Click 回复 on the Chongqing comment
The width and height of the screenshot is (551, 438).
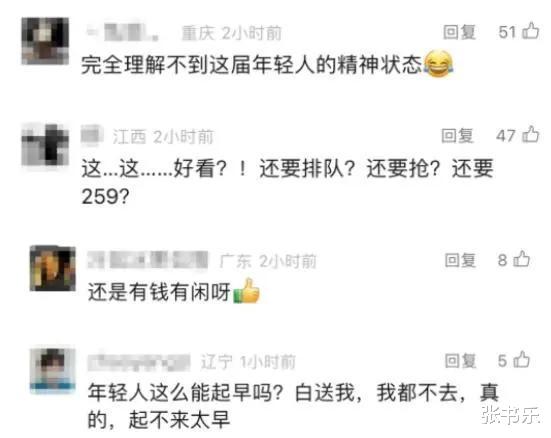(x=460, y=32)
